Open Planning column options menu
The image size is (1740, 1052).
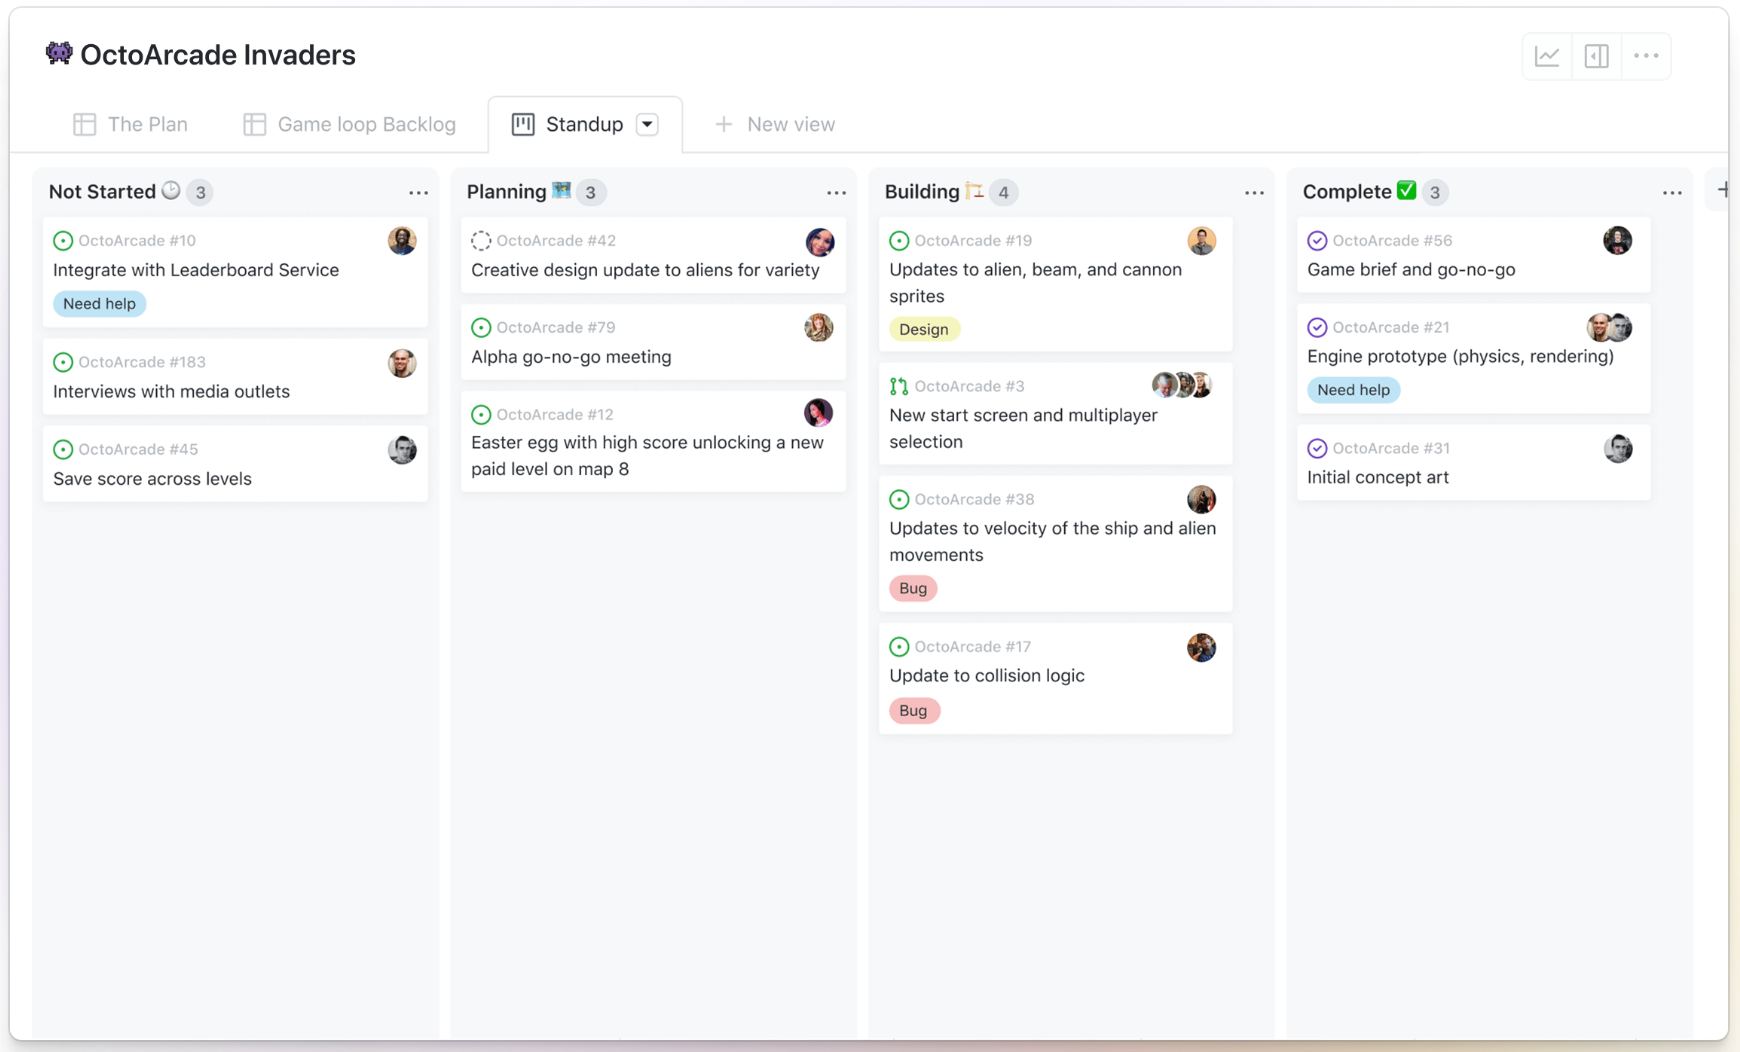836,193
